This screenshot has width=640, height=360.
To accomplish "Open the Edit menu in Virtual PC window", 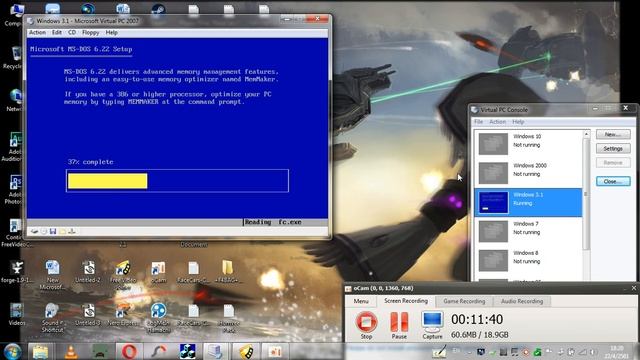I will (x=57, y=32).
